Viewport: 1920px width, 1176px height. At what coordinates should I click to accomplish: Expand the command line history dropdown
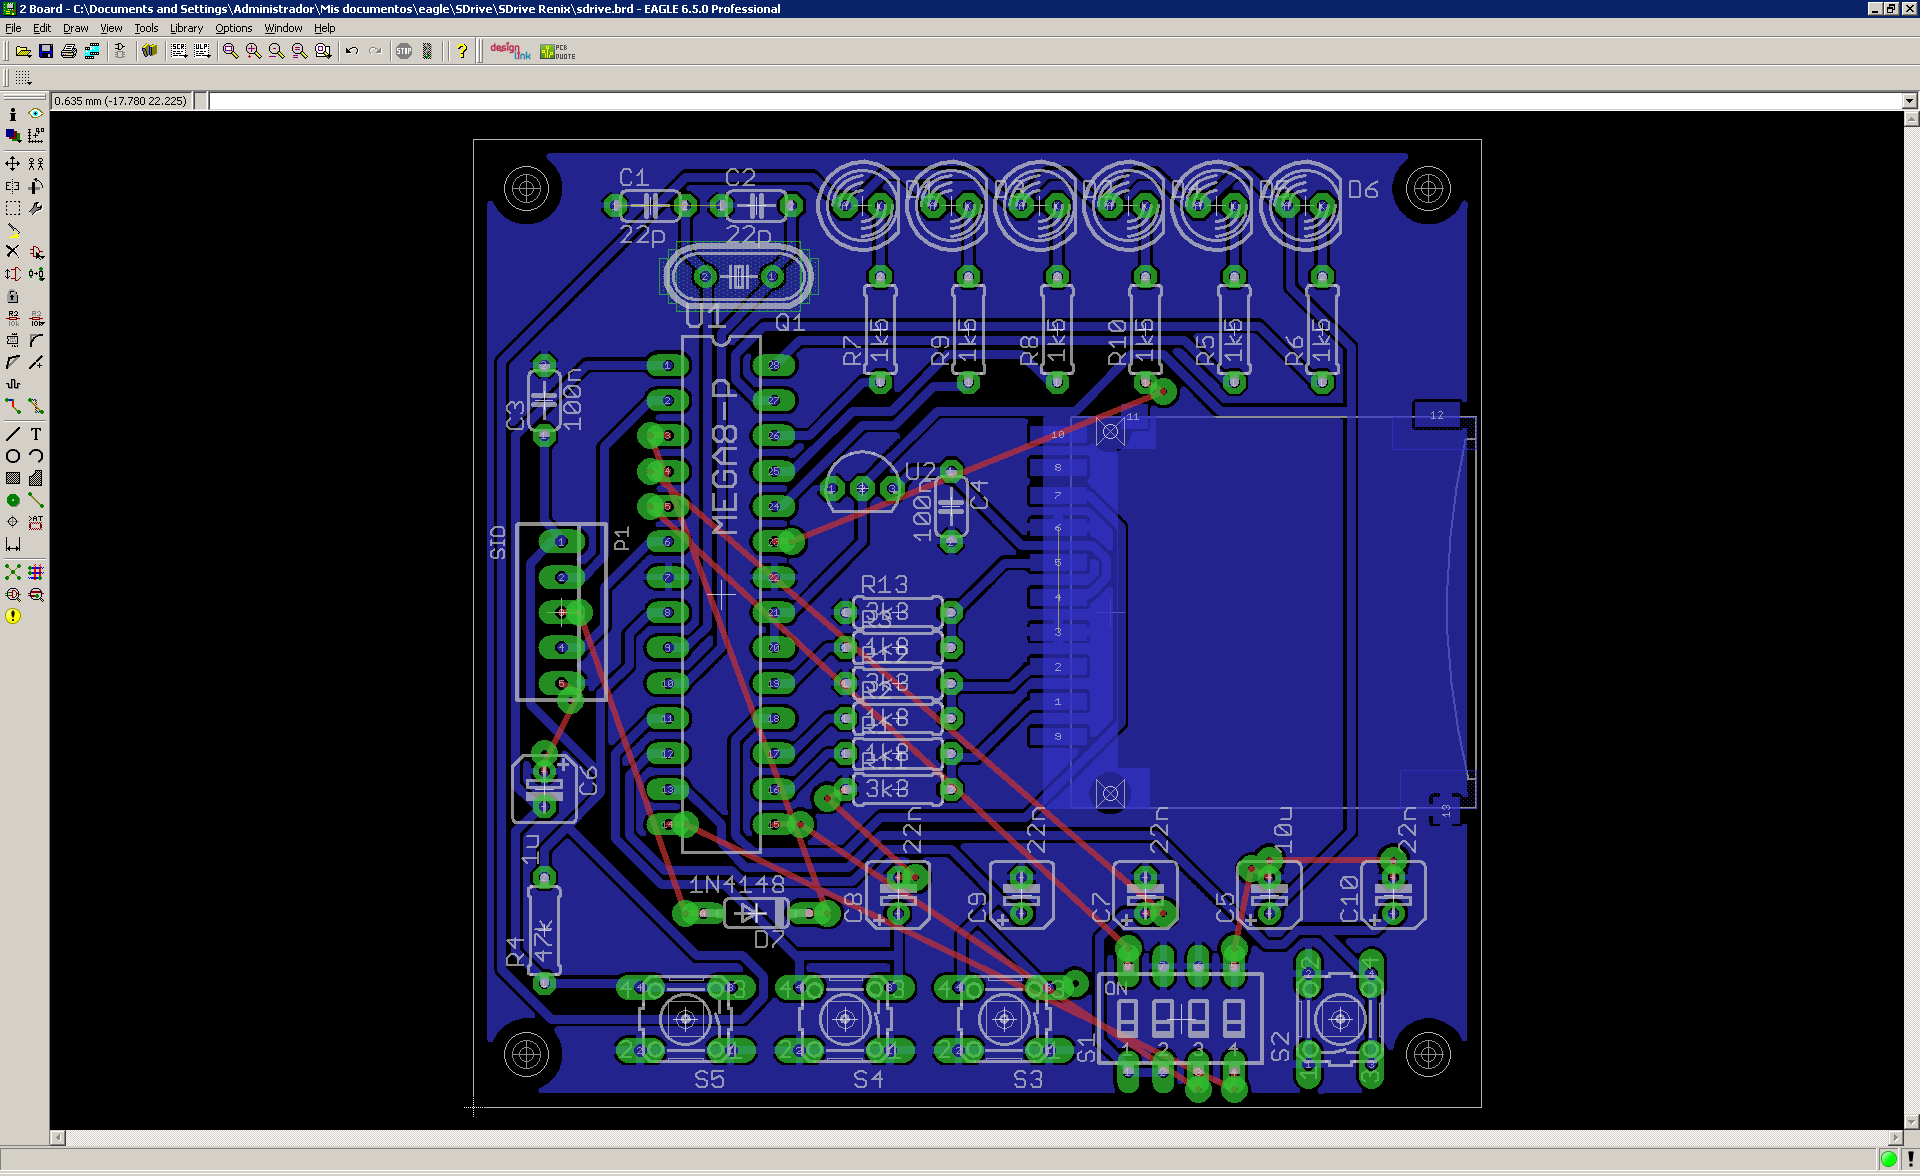[x=1909, y=101]
